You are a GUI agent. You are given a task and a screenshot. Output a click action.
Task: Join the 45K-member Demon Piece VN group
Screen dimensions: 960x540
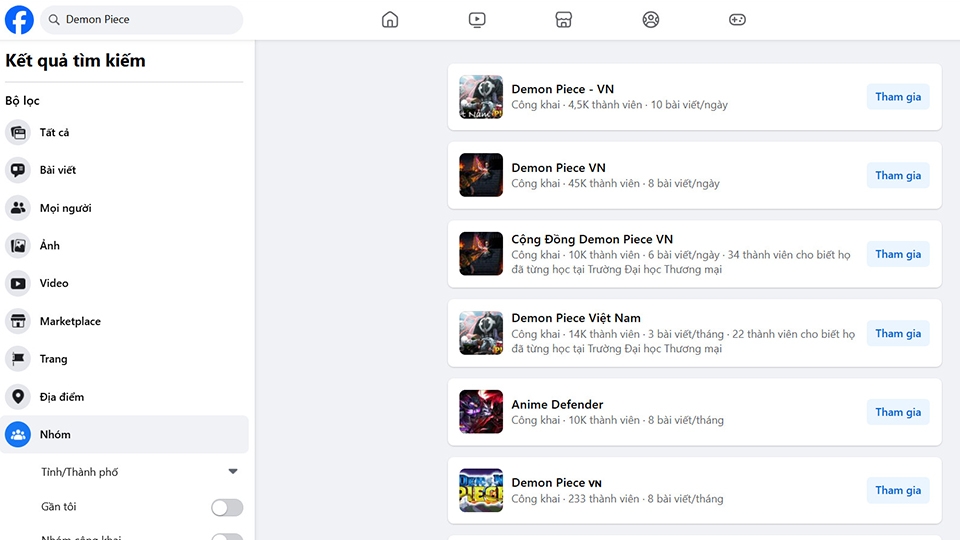(898, 175)
